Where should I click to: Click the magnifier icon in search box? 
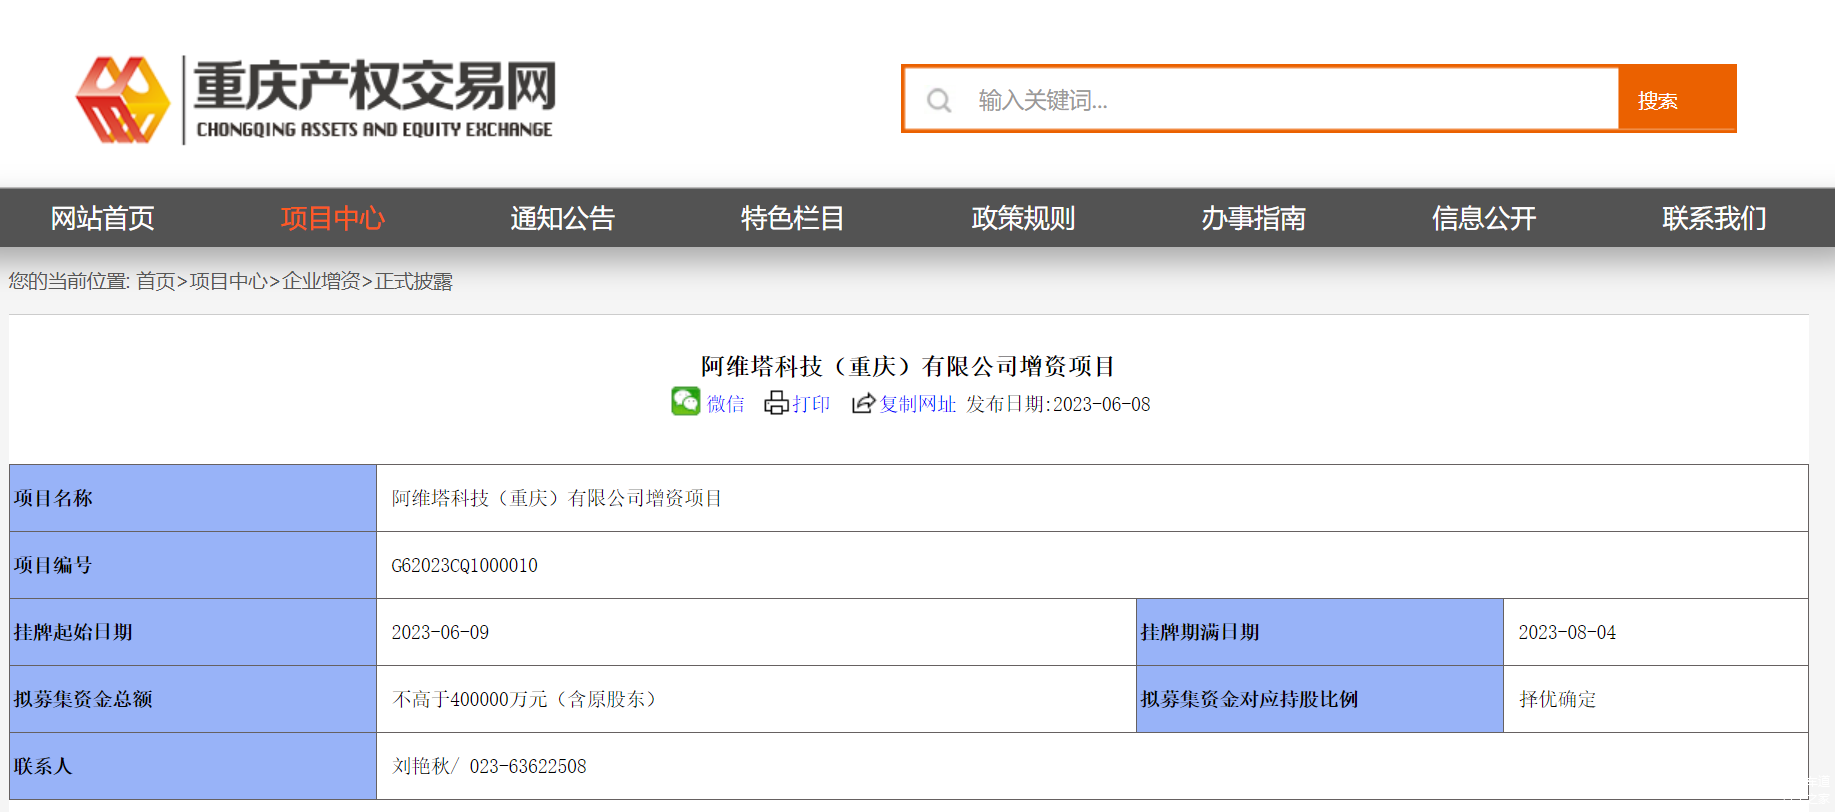pyautogui.click(x=939, y=100)
